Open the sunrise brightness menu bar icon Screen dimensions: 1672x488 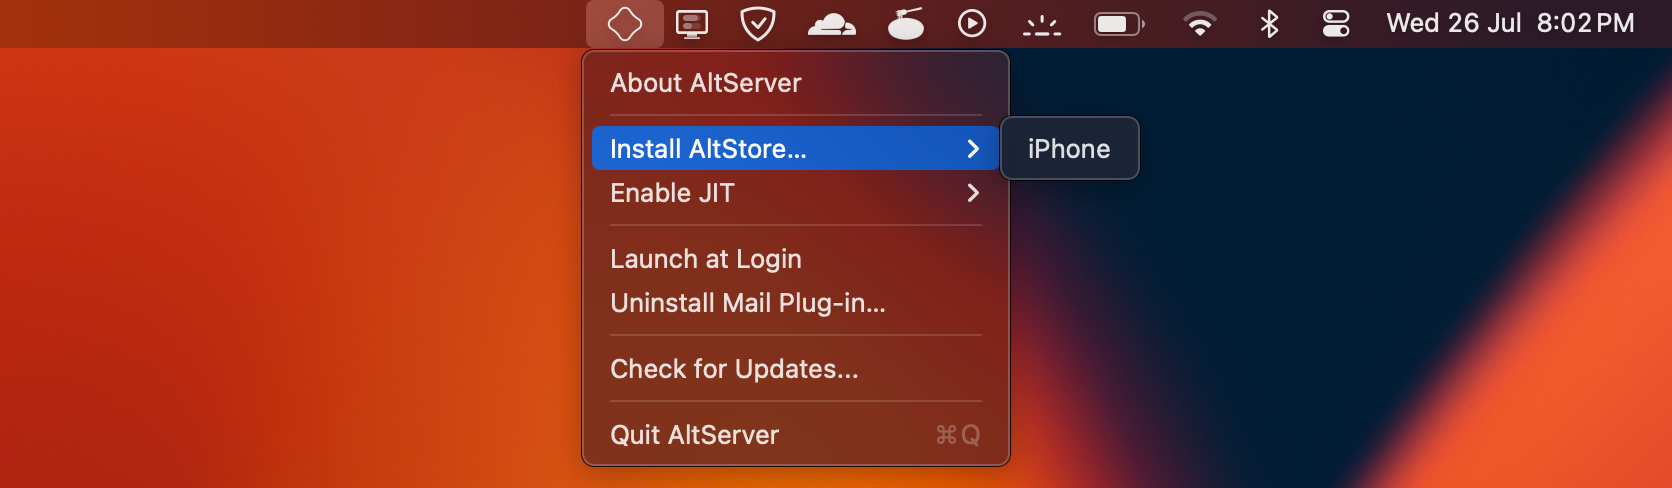pyautogui.click(x=1042, y=25)
